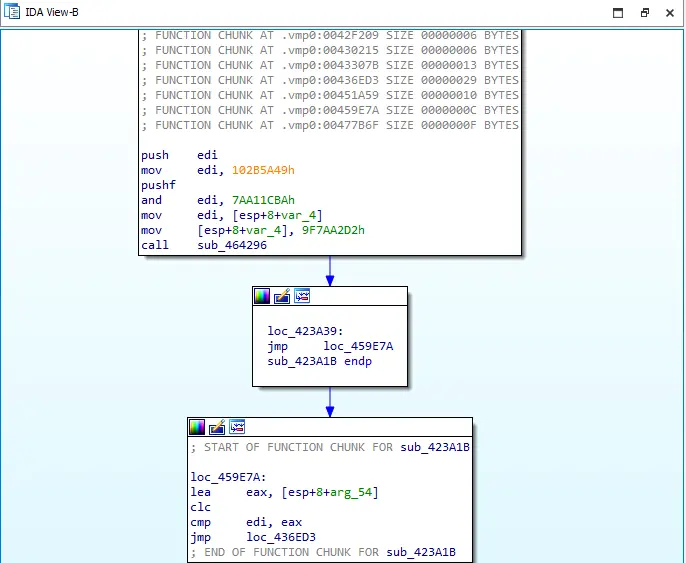
Task: Click var_4 in mov edi, [esp+8+var_4]
Action: [298, 215]
